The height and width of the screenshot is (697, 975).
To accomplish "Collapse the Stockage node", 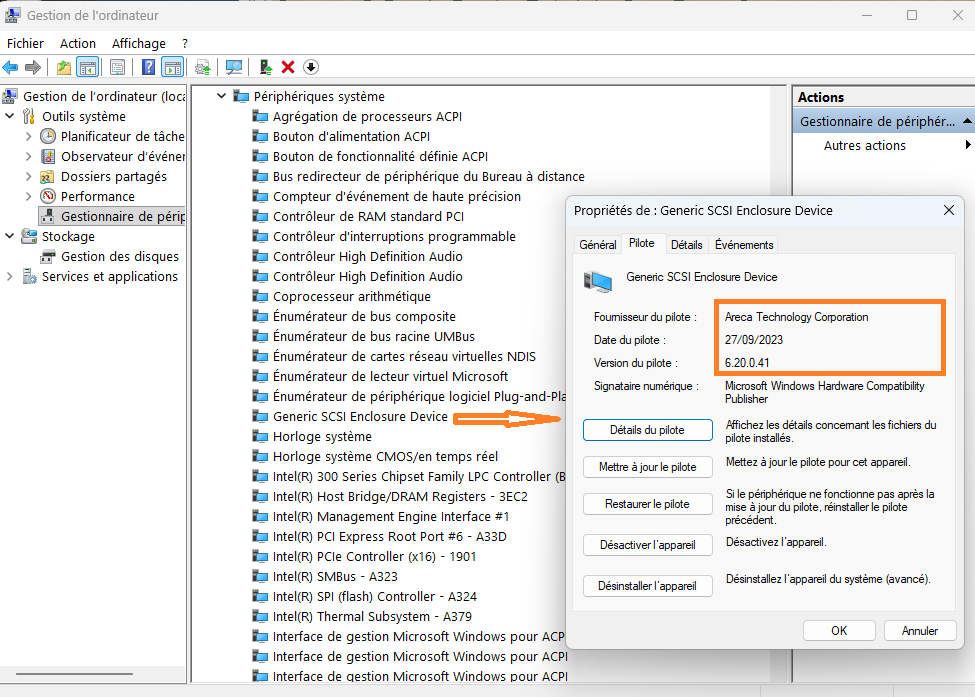I will [x=9, y=236].
